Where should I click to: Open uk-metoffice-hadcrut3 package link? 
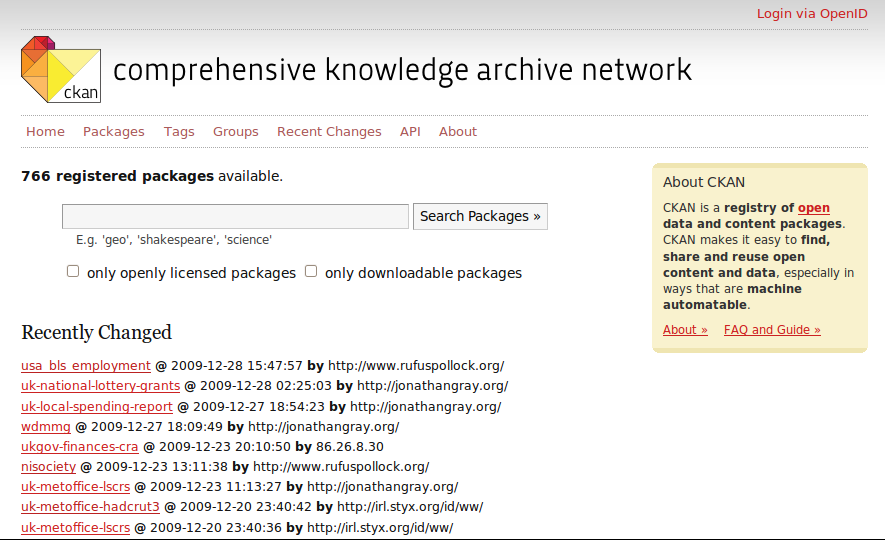point(90,507)
